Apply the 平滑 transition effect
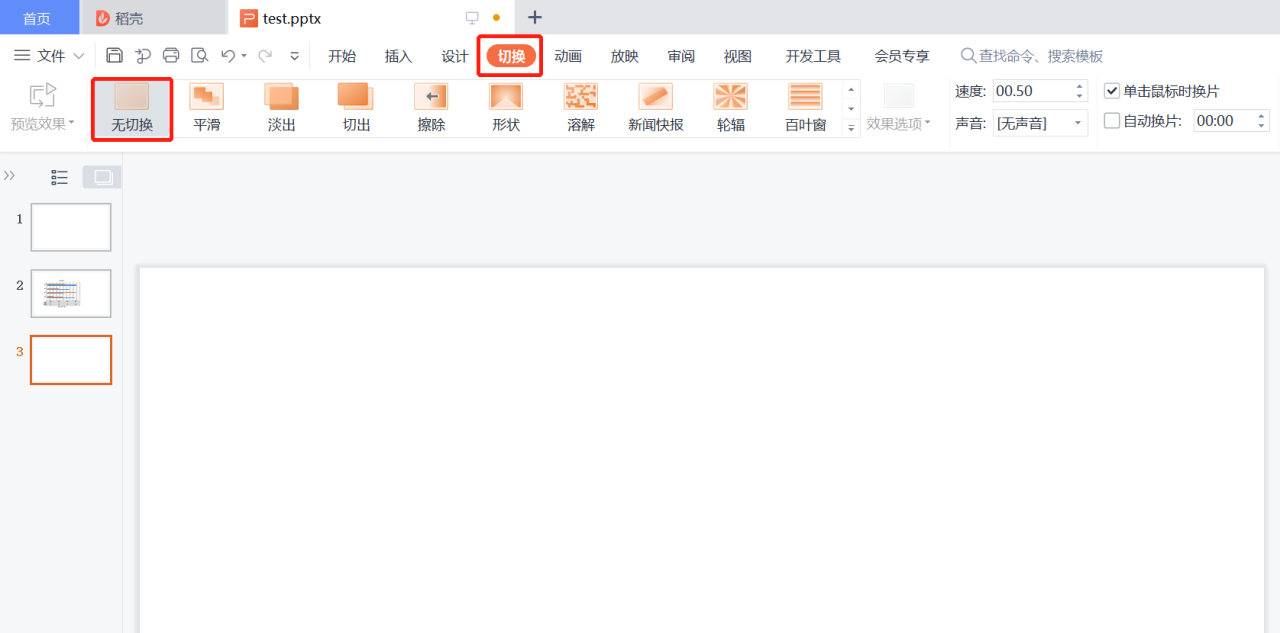Viewport: 1280px width, 633px height. click(x=206, y=107)
